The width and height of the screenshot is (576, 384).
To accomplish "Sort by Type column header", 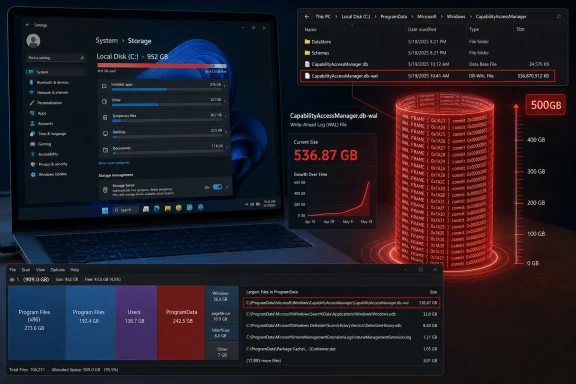I will [x=474, y=29].
